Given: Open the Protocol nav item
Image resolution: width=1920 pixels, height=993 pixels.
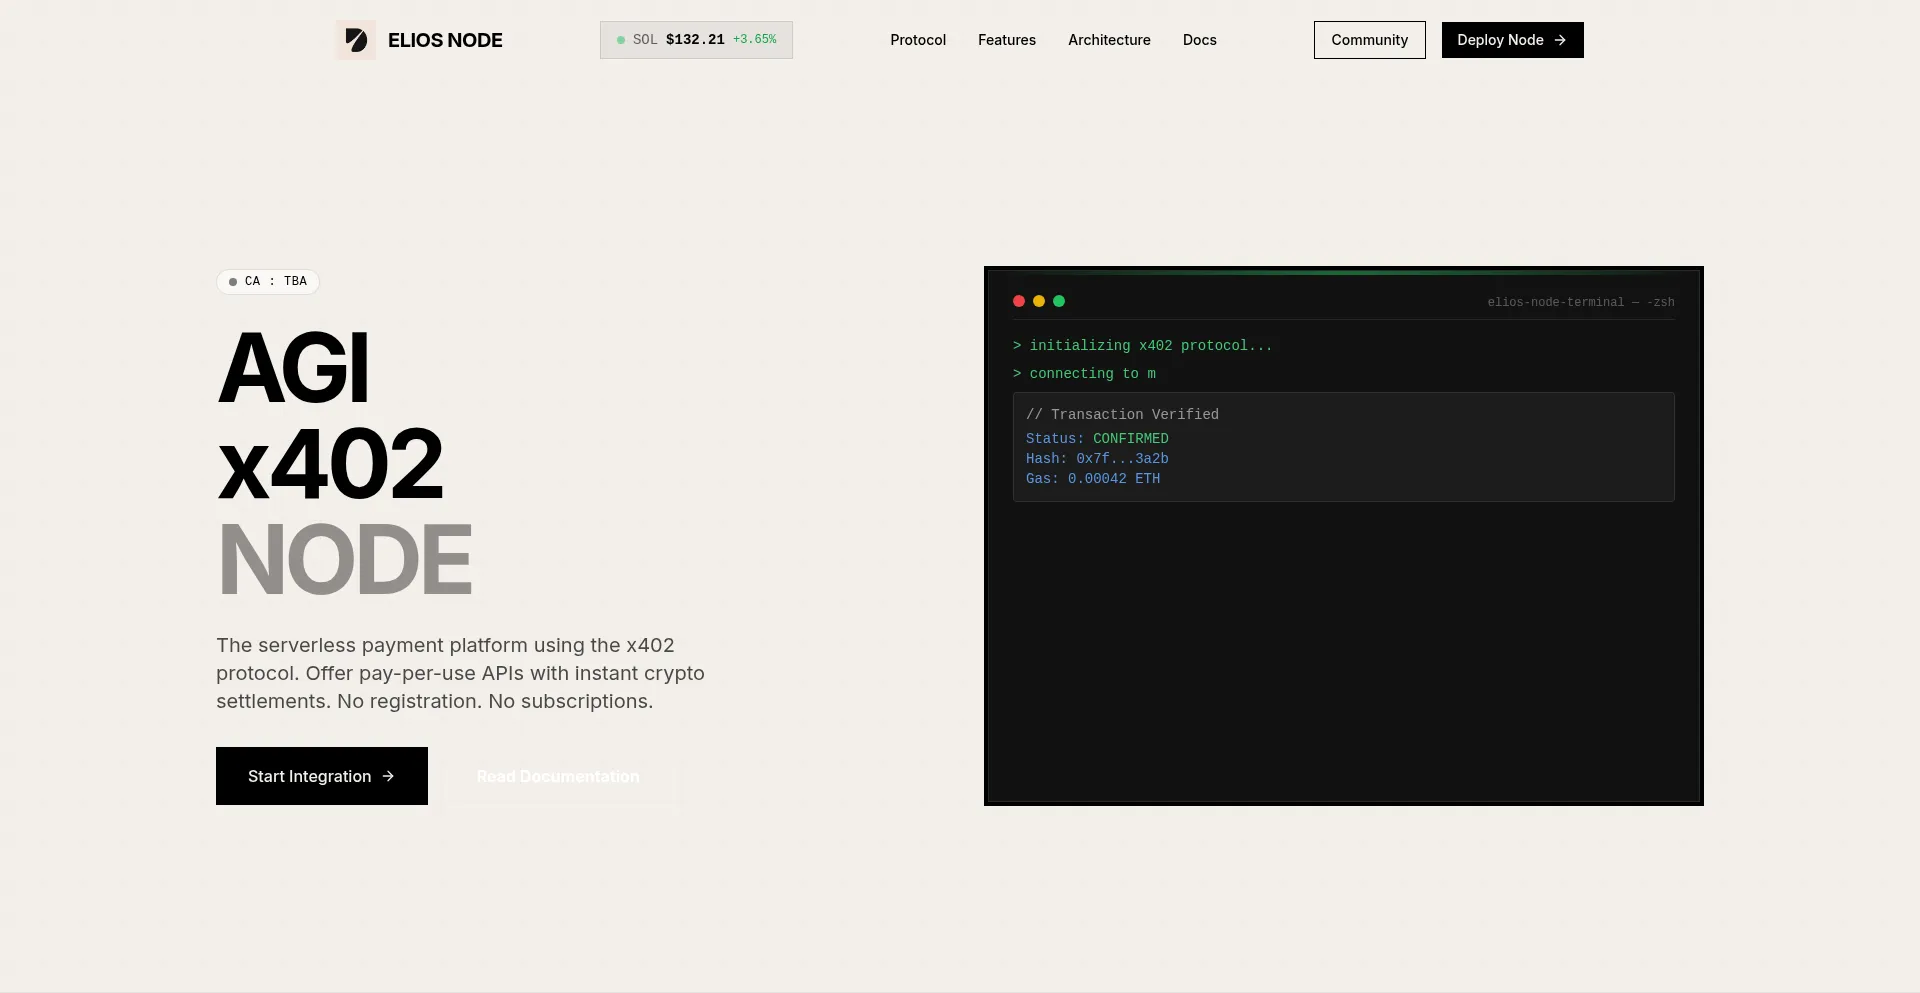Looking at the screenshot, I should click(917, 40).
